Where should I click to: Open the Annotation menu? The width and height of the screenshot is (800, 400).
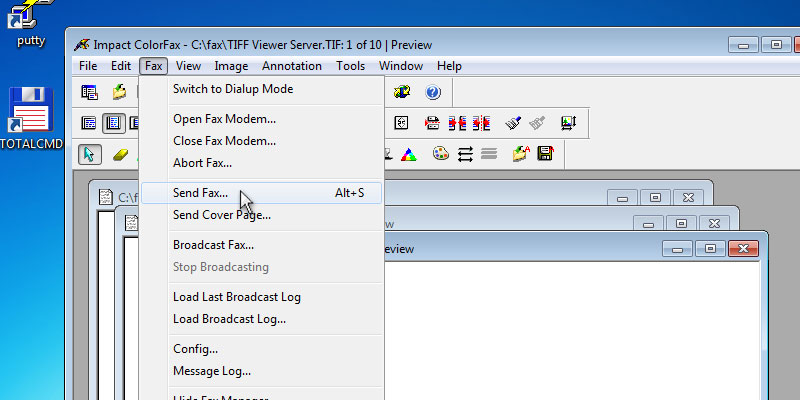(292, 66)
